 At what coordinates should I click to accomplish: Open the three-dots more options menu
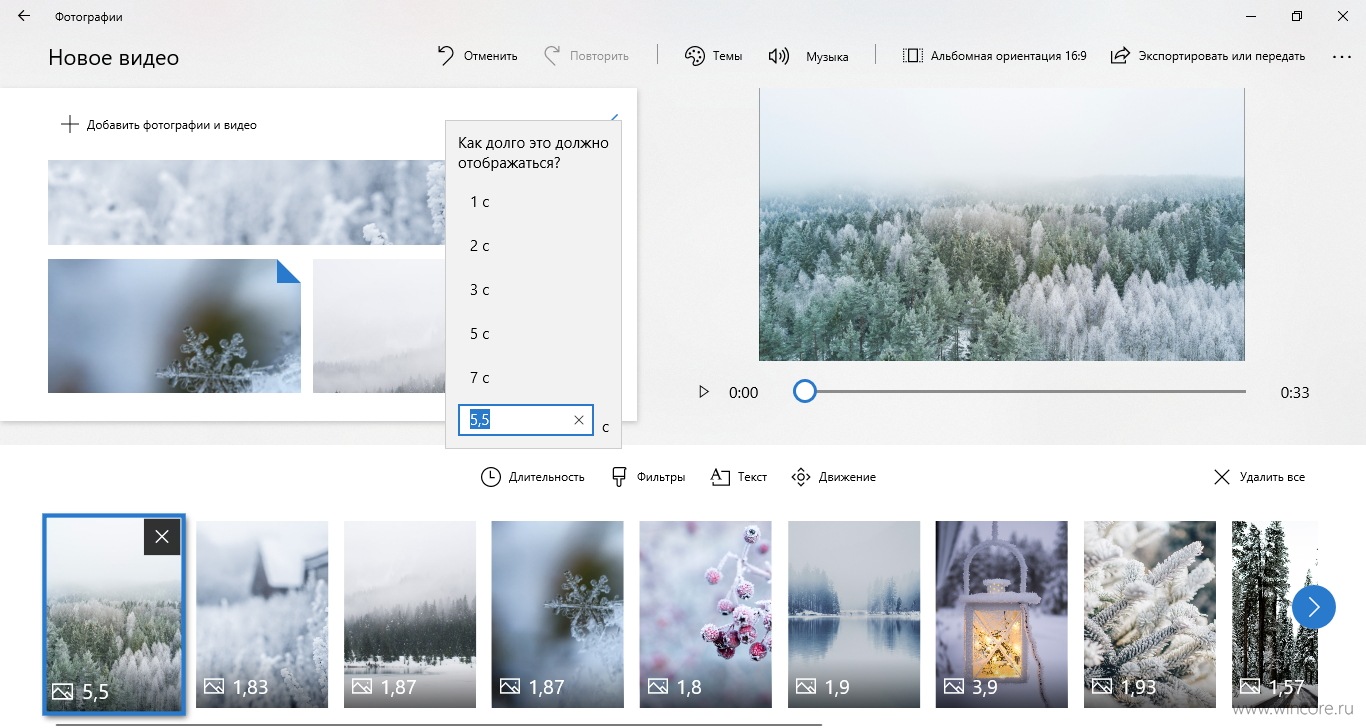tap(1342, 57)
